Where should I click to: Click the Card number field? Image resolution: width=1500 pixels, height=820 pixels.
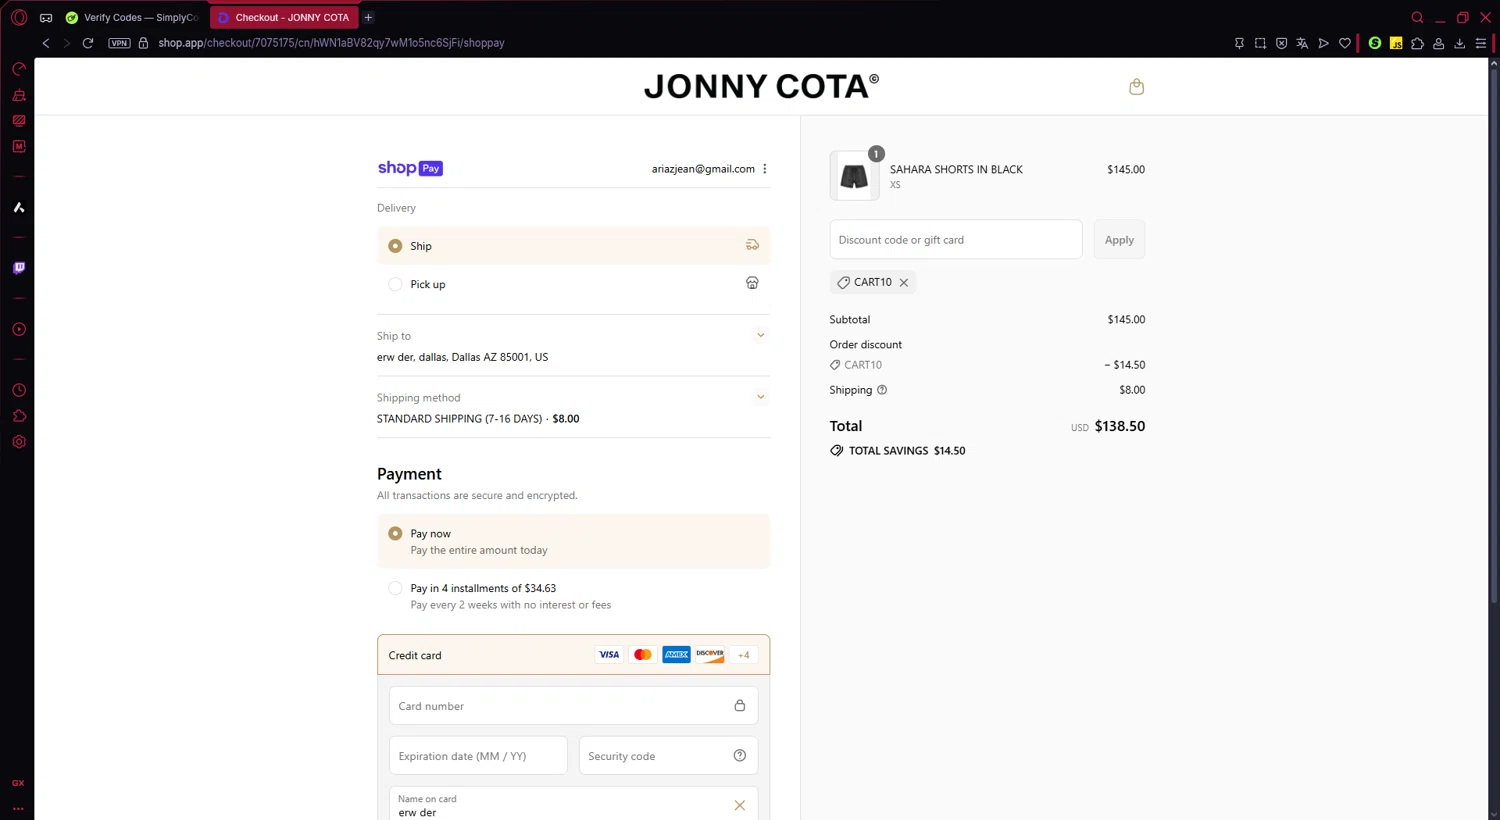click(x=573, y=706)
